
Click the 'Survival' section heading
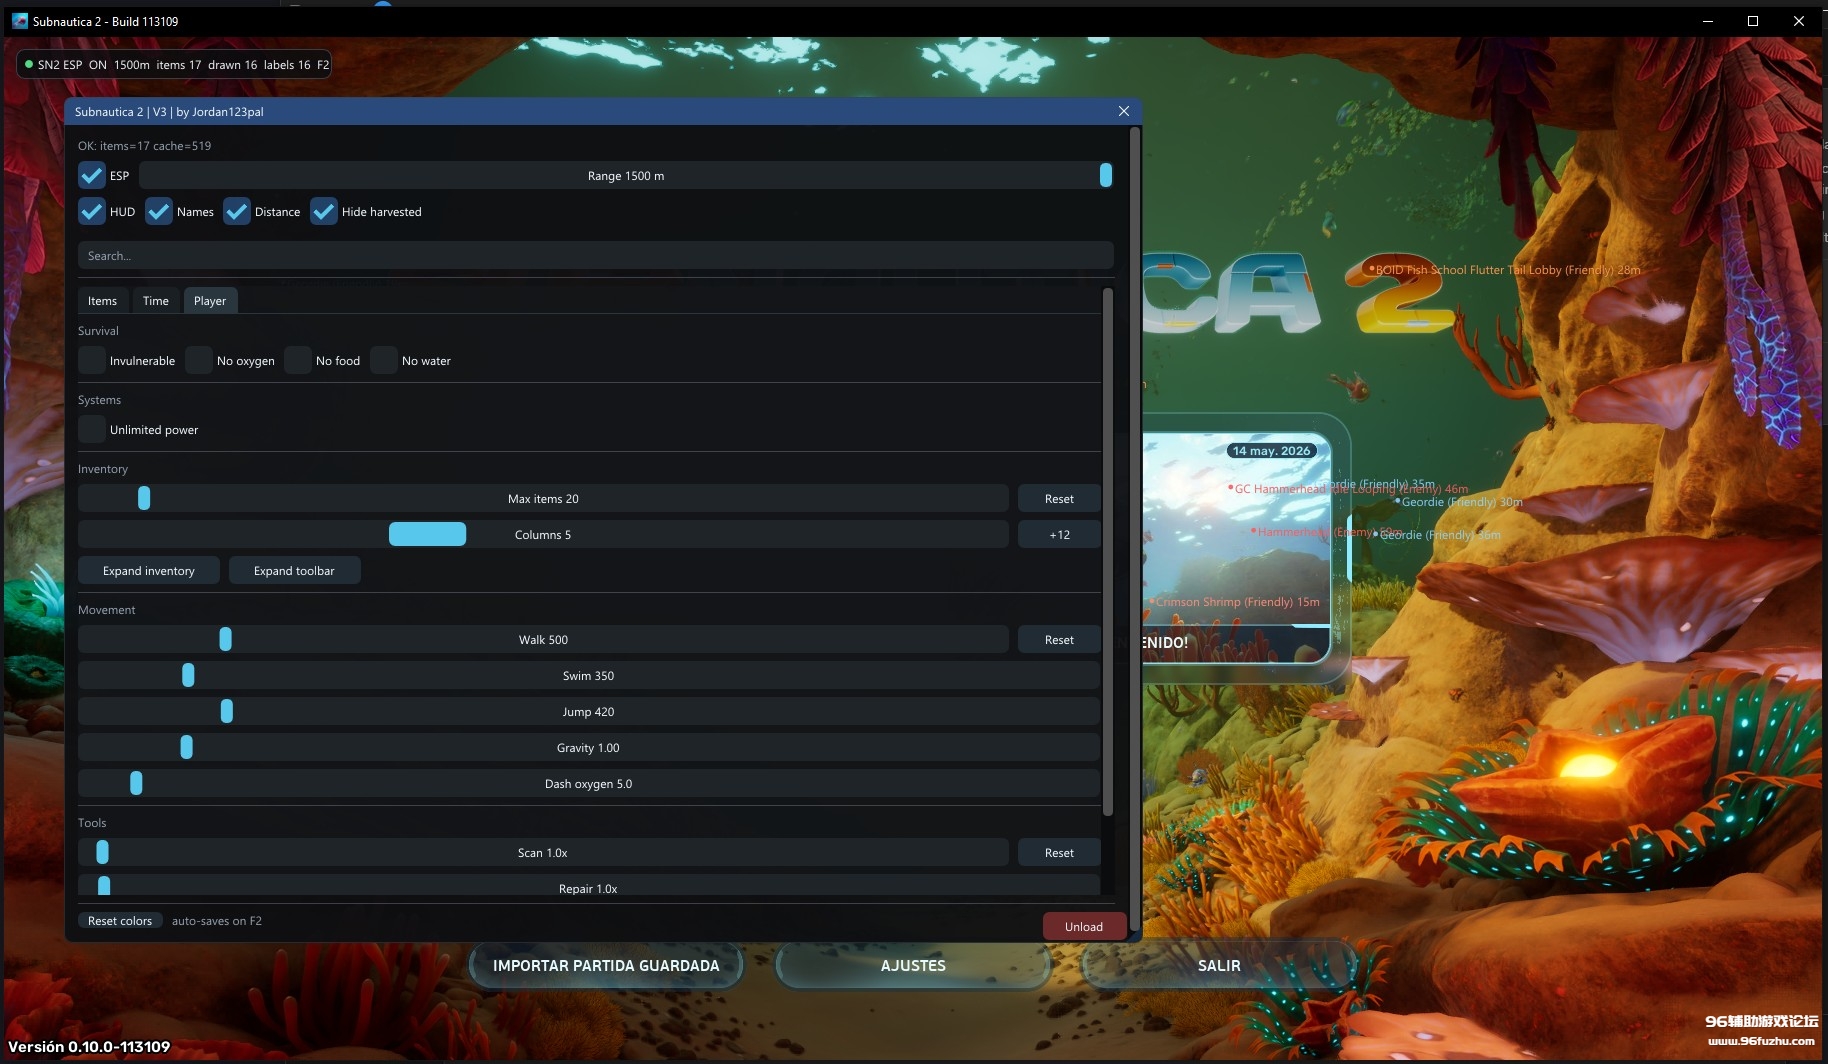[x=98, y=331]
